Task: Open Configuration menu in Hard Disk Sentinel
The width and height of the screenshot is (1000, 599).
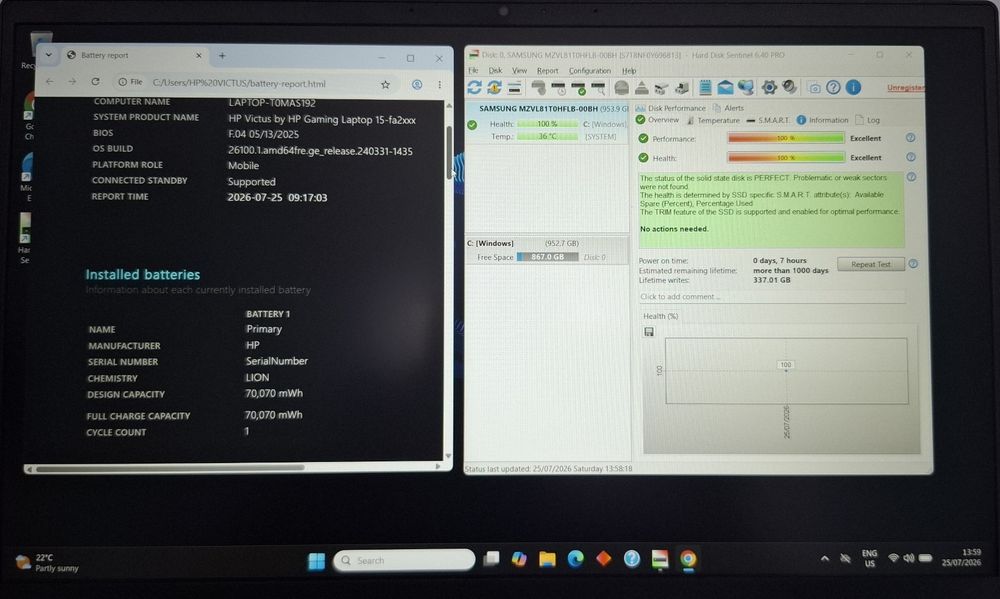Action: click(589, 71)
